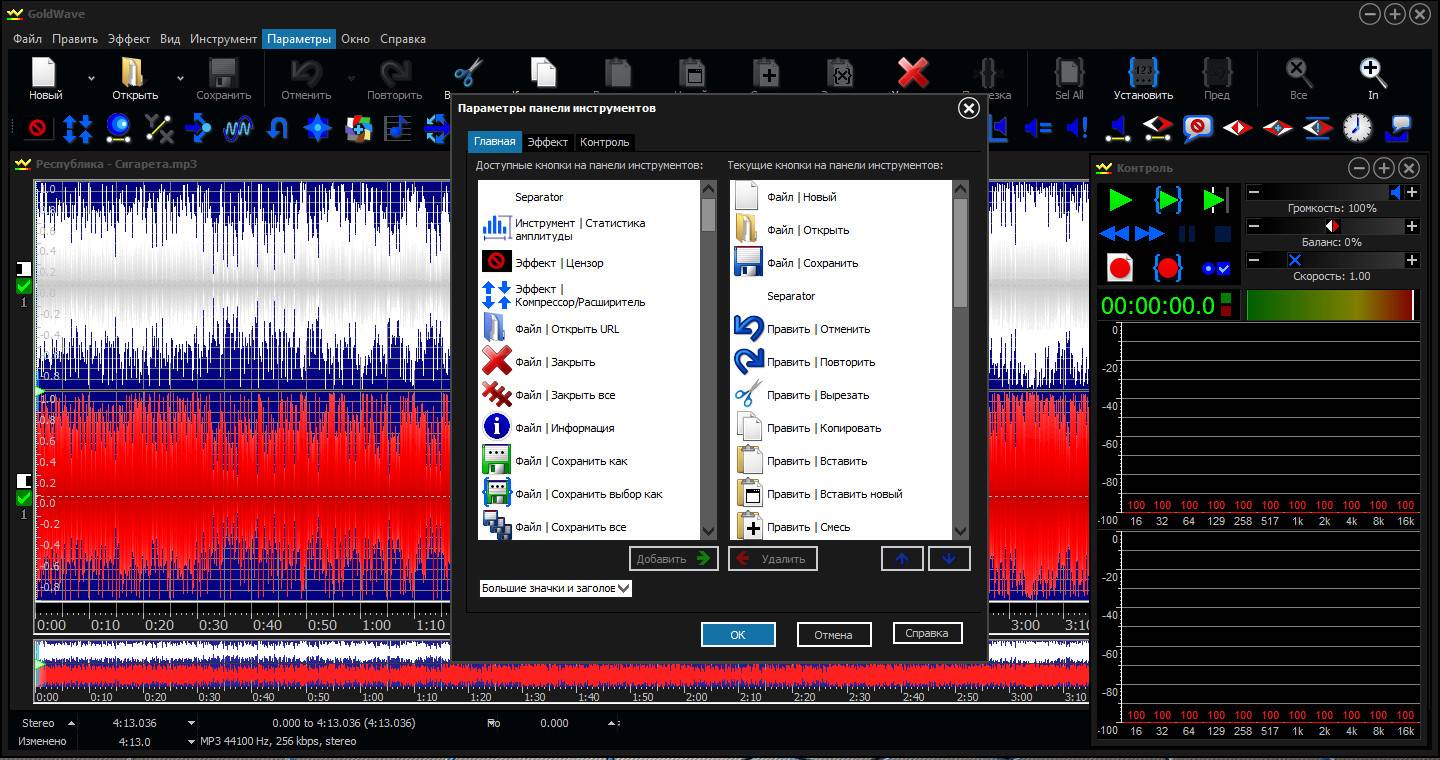1440x760 pixels.
Task: Click the Отмена button
Action: (x=833, y=634)
